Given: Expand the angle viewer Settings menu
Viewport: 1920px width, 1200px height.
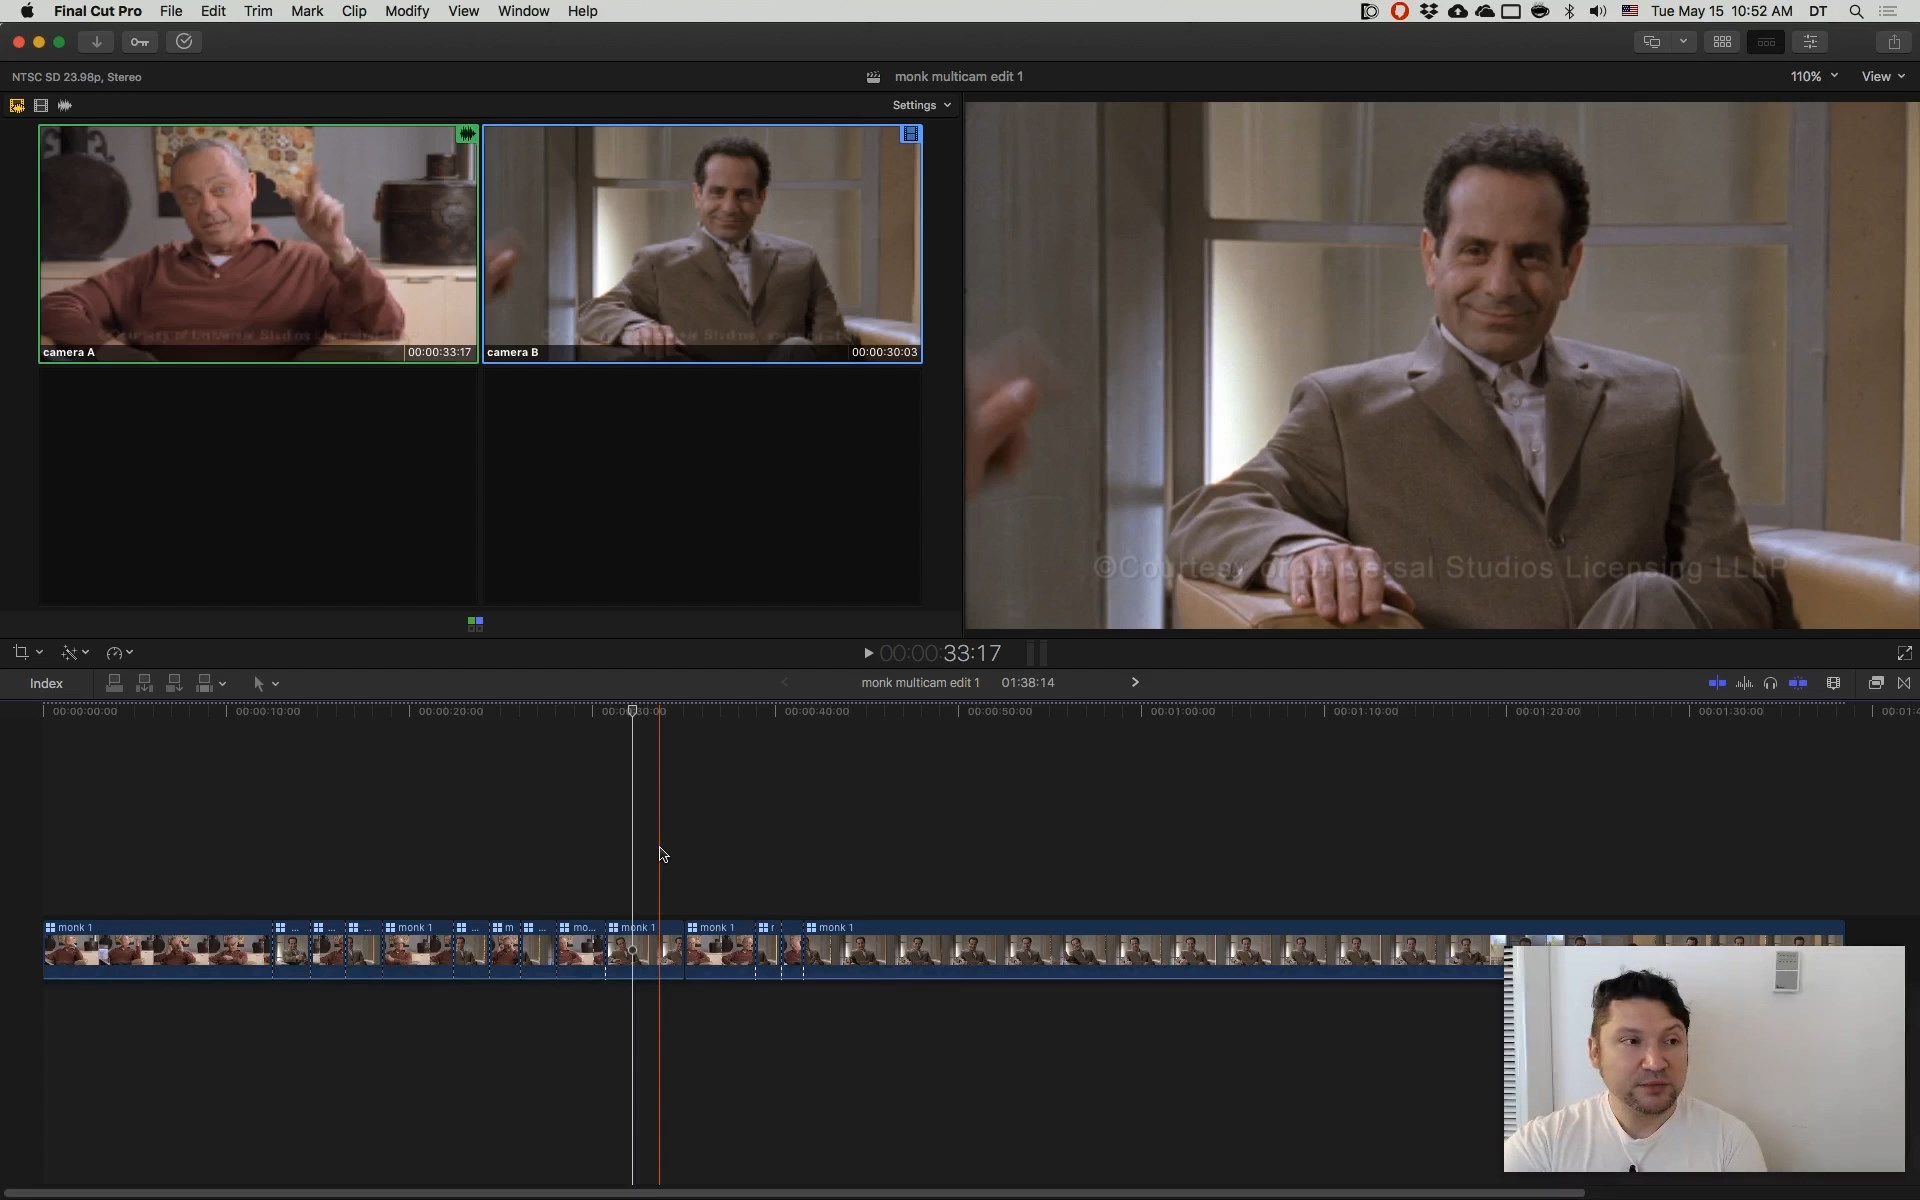Looking at the screenshot, I should click(921, 105).
